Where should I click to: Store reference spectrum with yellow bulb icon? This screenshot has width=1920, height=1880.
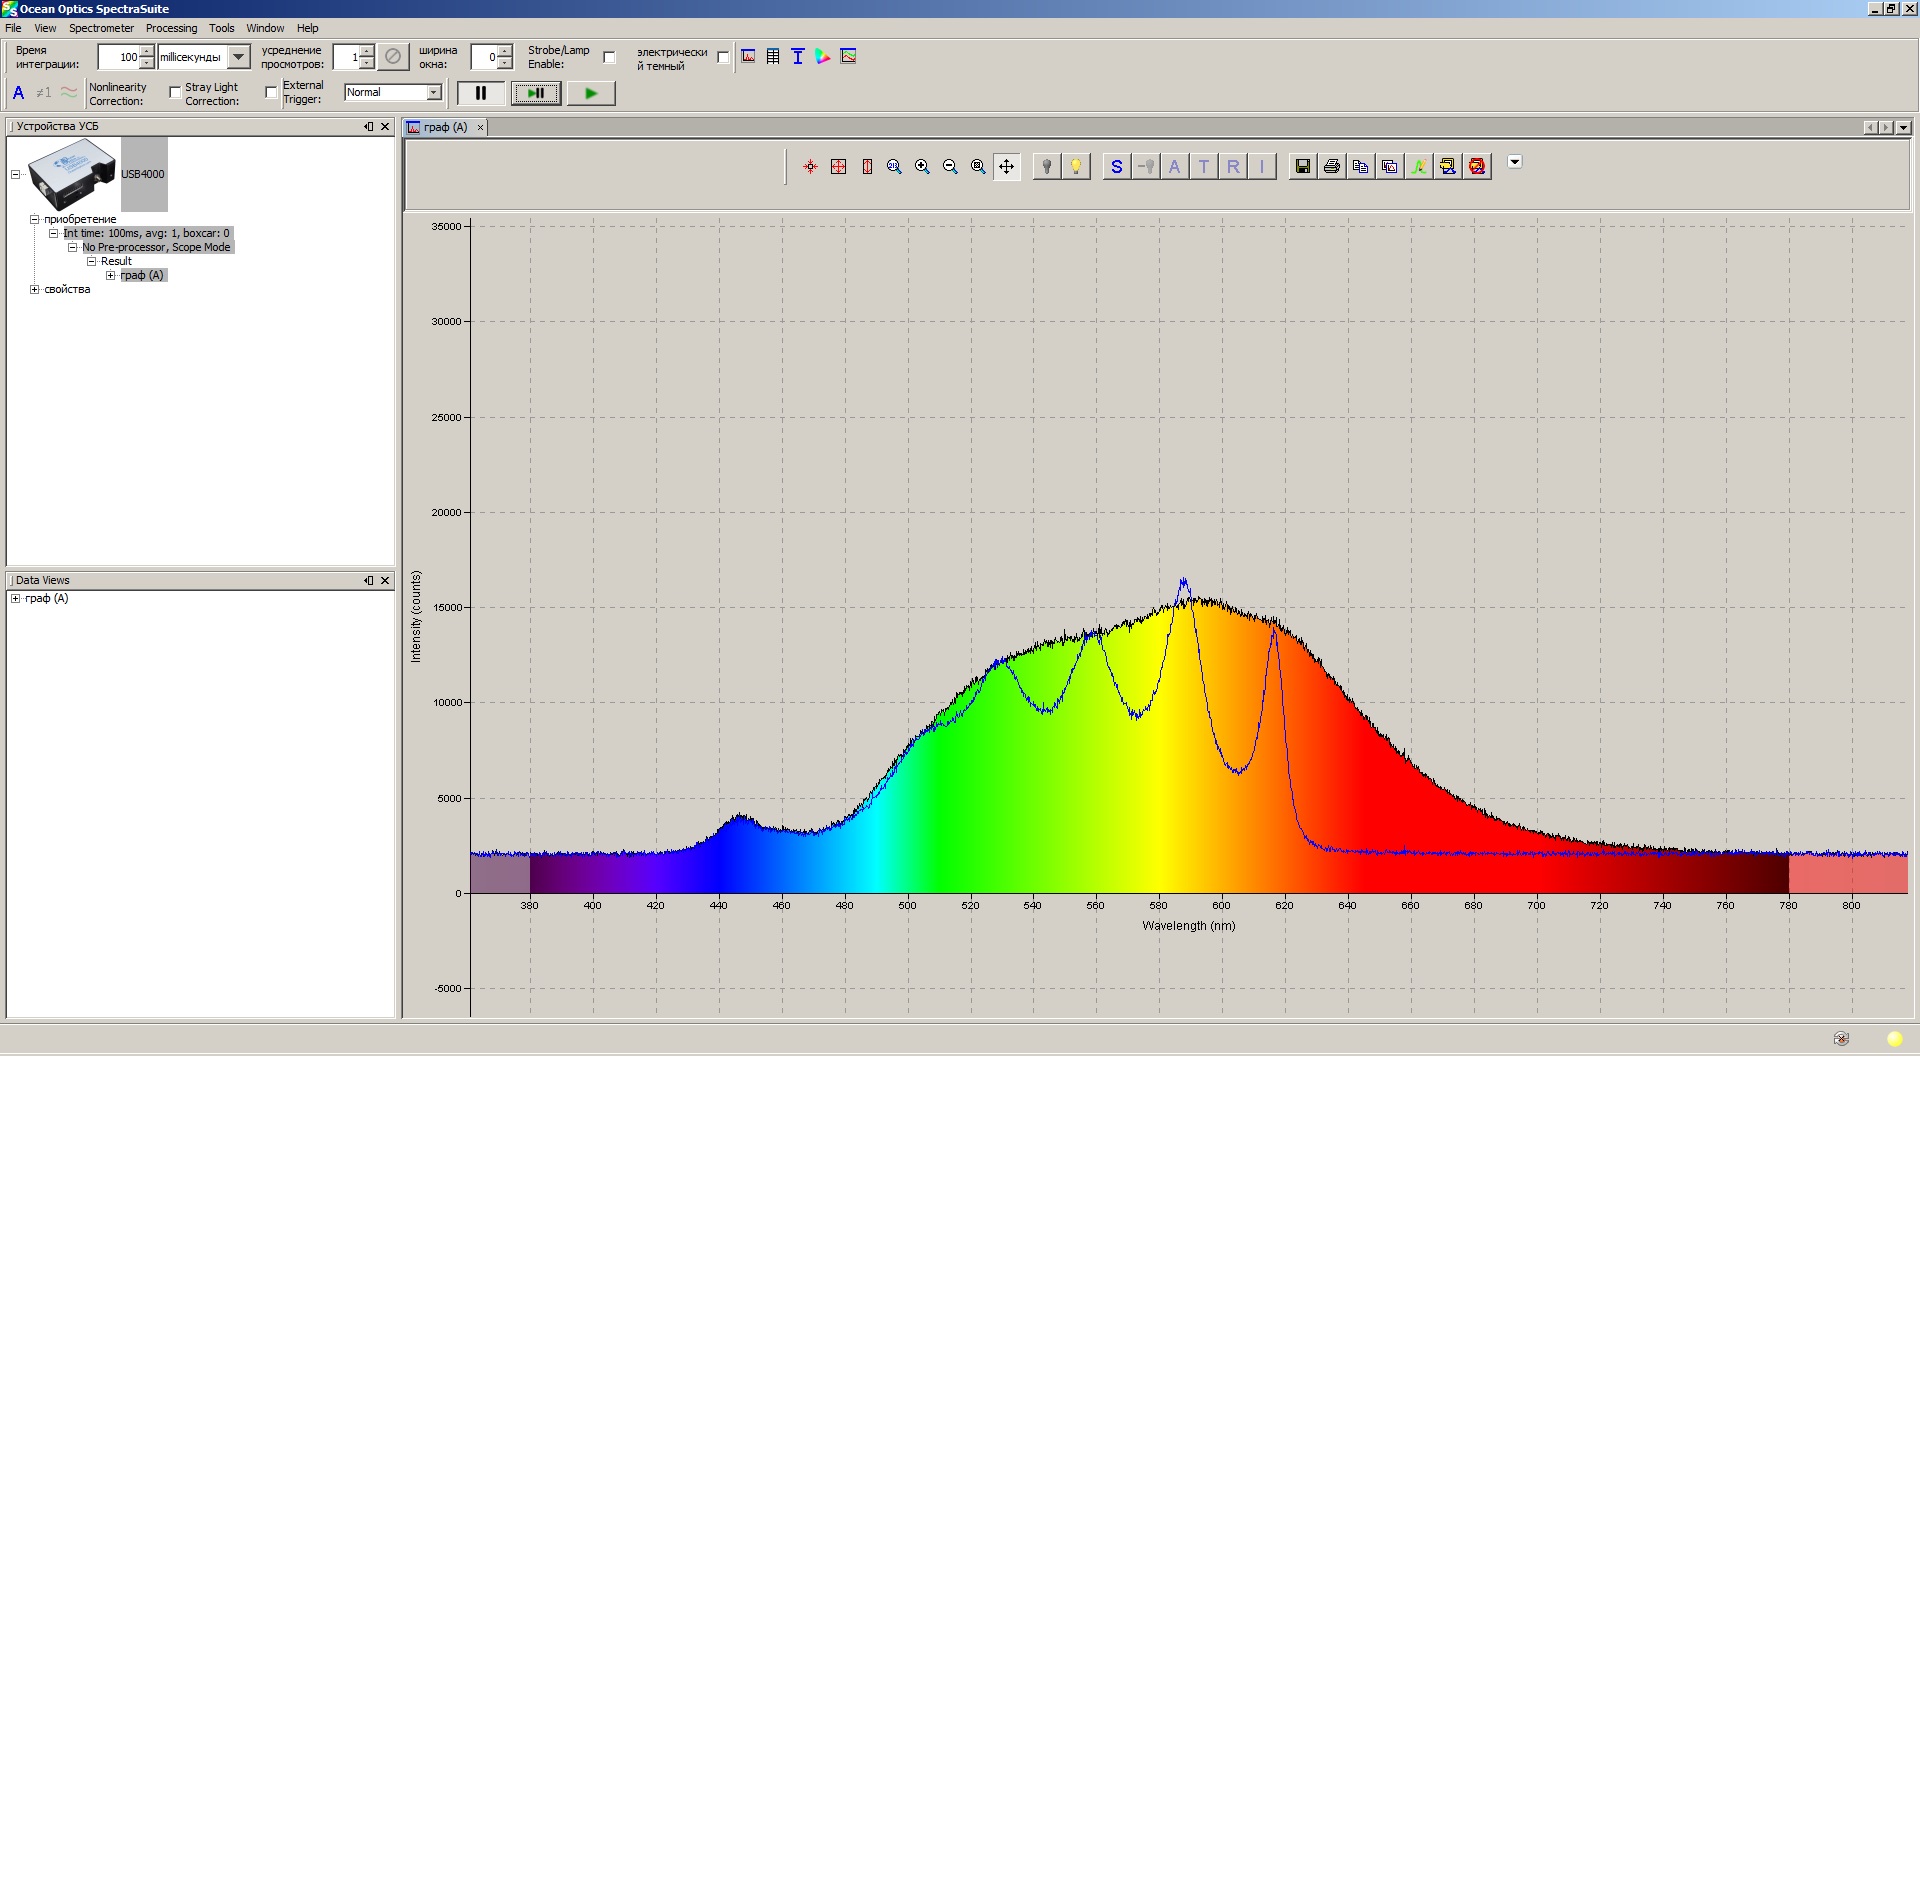1075,167
